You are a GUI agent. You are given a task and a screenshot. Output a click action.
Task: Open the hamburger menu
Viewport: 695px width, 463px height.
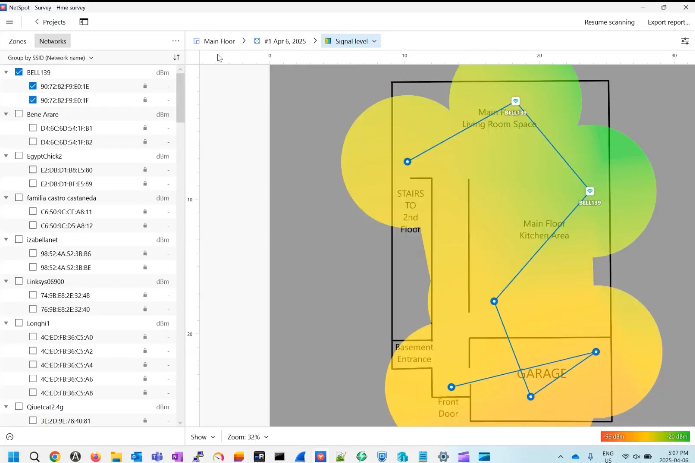click(10, 21)
